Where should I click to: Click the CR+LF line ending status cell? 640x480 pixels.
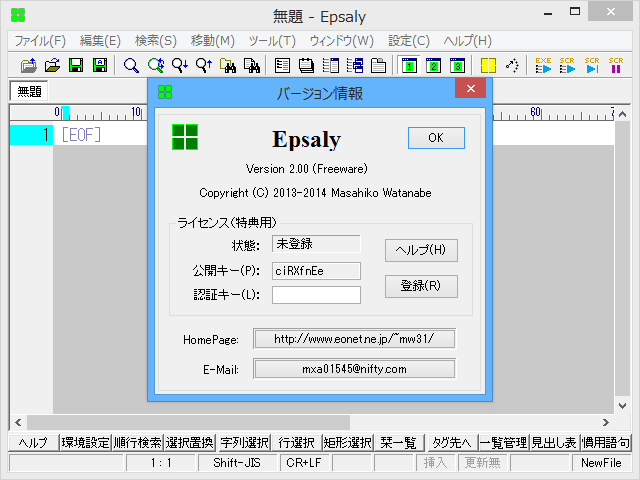(304, 463)
